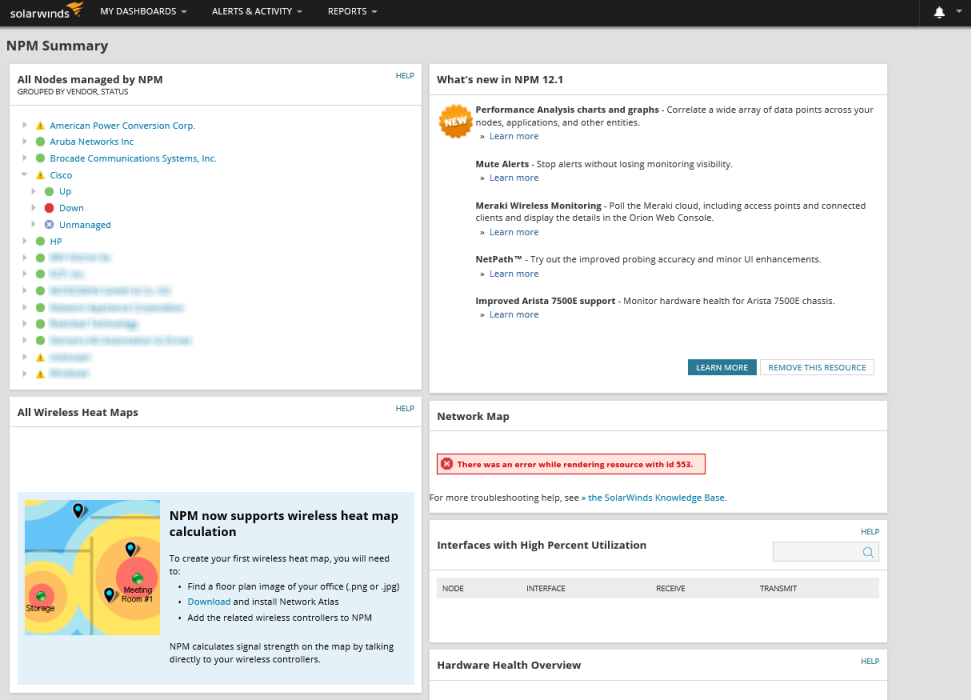Click the REMOVE THIS RESOURCE button
Image resolution: width=971 pixels, height=700 pixels.
tap(817, 367)
